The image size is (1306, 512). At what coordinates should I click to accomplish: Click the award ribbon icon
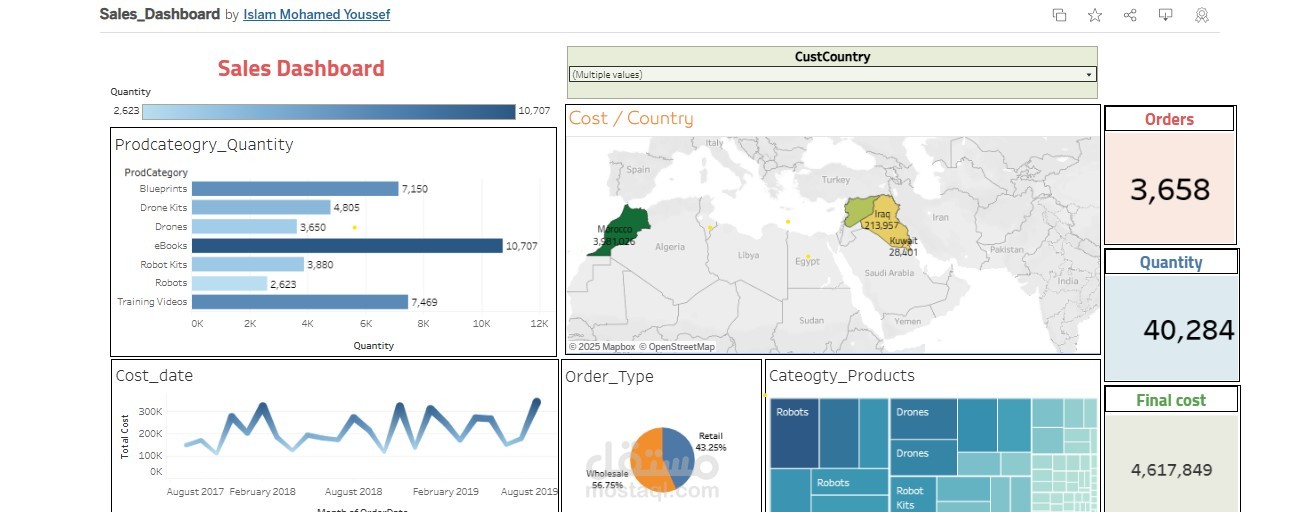[x=1201, y=15]
